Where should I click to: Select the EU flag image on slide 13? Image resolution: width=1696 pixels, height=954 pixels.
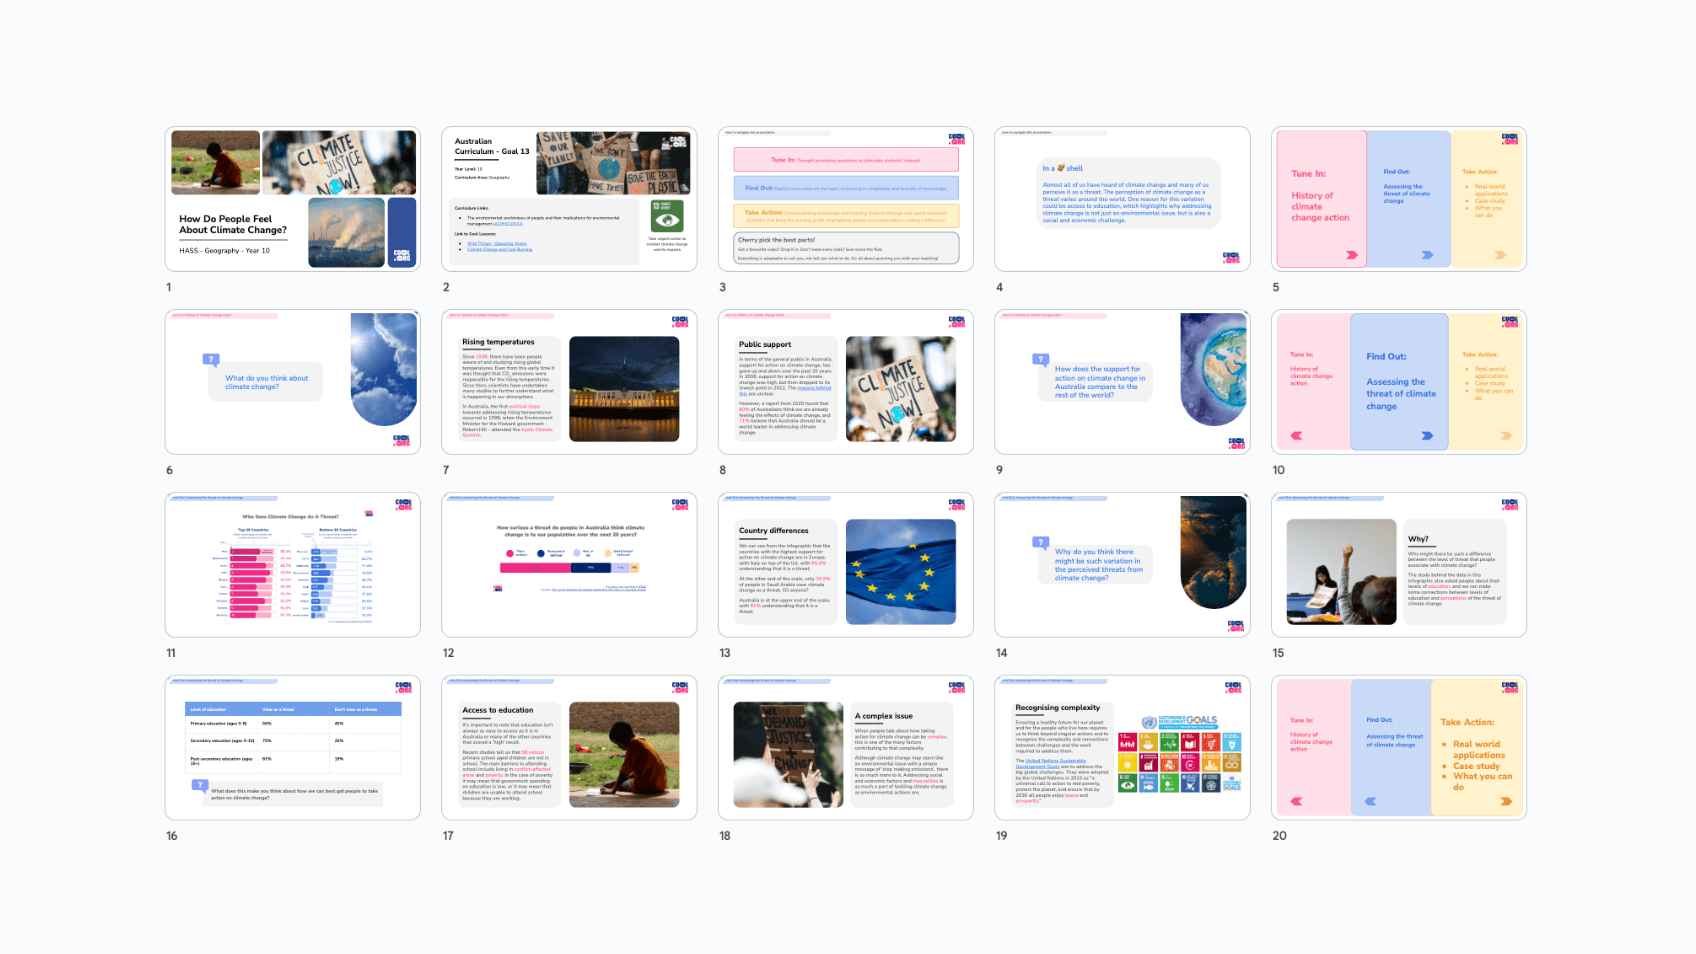click(900, 570)
